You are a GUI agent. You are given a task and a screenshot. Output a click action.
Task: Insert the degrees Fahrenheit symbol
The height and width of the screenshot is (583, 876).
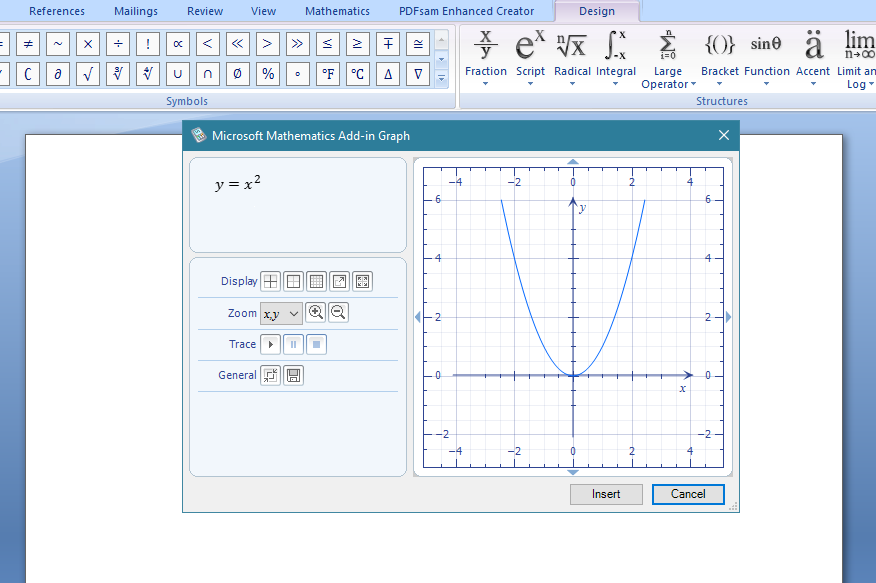[328, 74]
